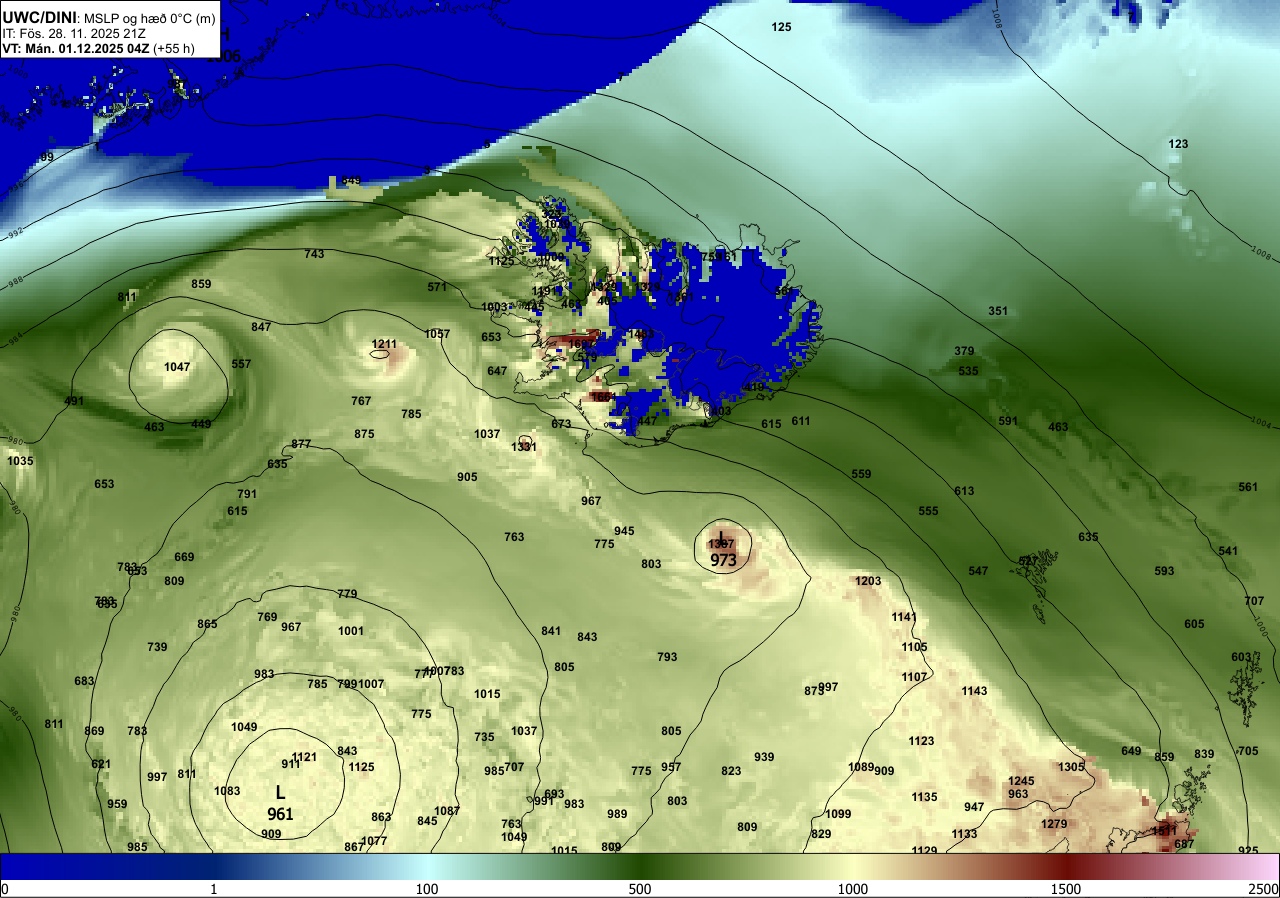Click the map value 605
Image resolution: width=1280 pixels, height=898 pixels.
(1194, 624)
